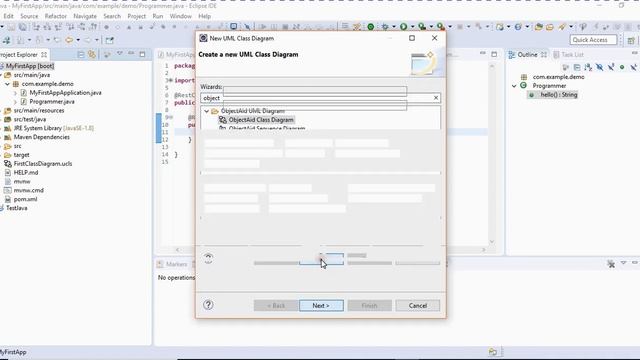Screen dimensions: 640x360
Task: Expand Programmer.java in Project Explorer
Action: [15, 102]
